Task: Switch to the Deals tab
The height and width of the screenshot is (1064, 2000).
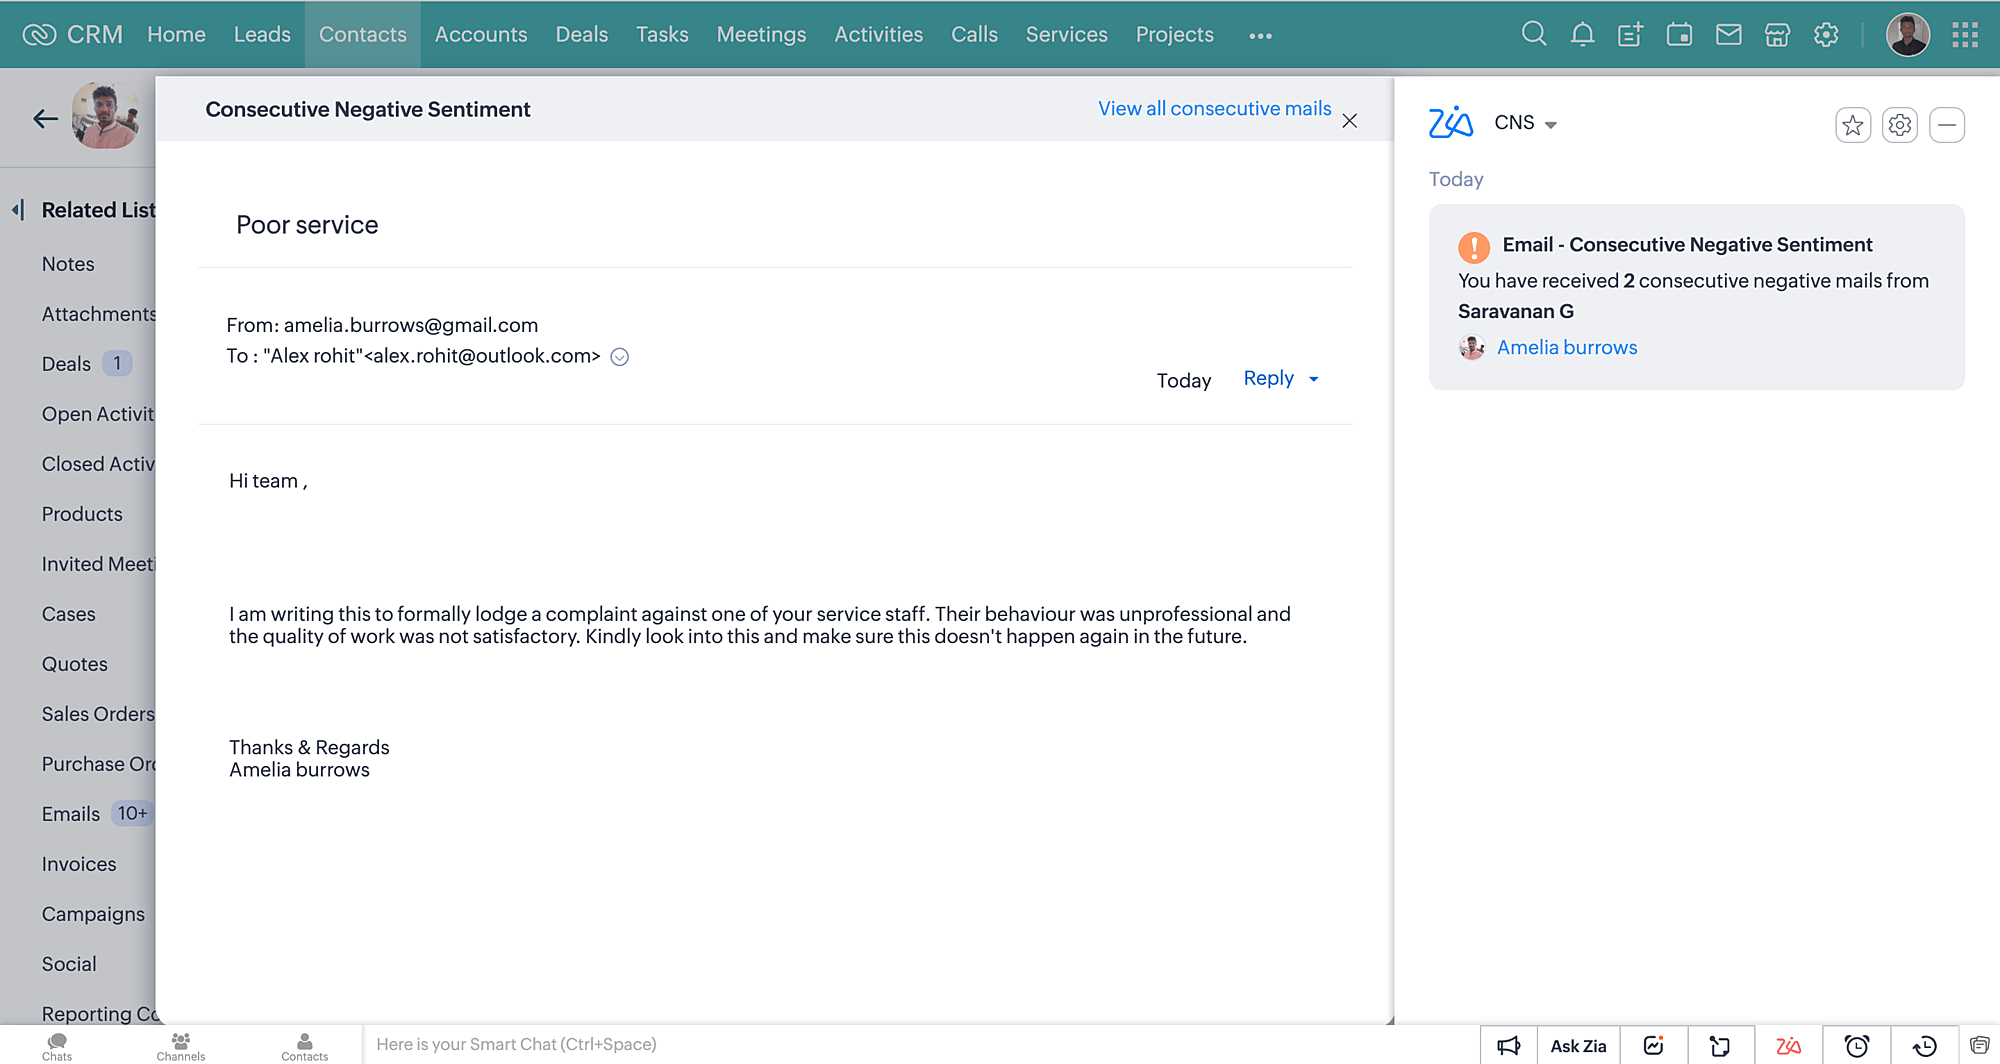Action: click(x=581, y=35)
